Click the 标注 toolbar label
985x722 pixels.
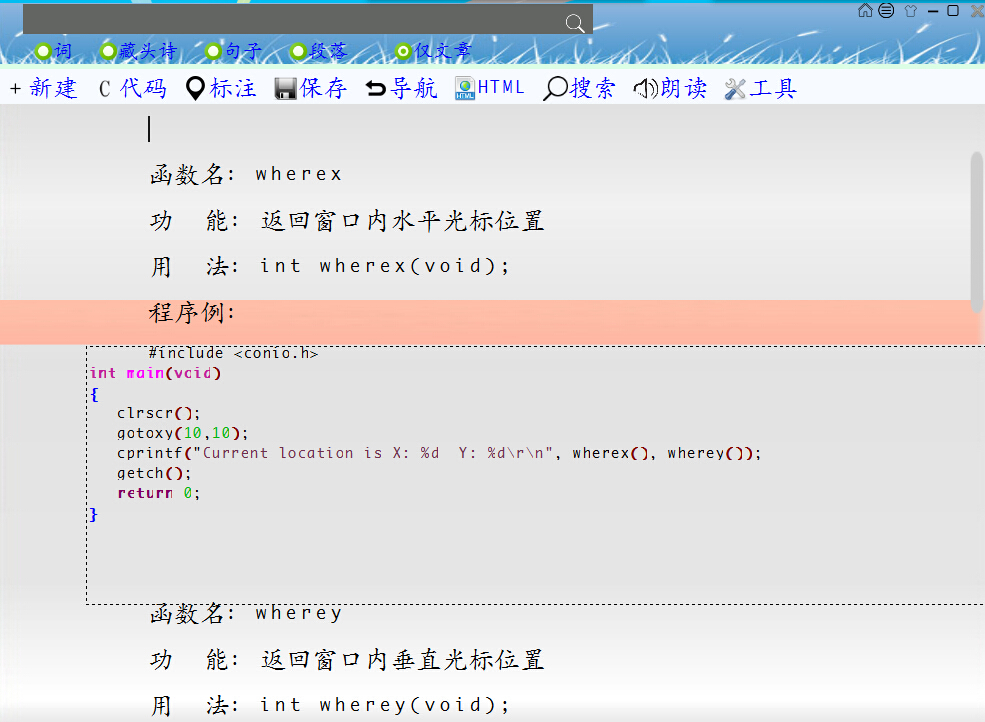233,88
